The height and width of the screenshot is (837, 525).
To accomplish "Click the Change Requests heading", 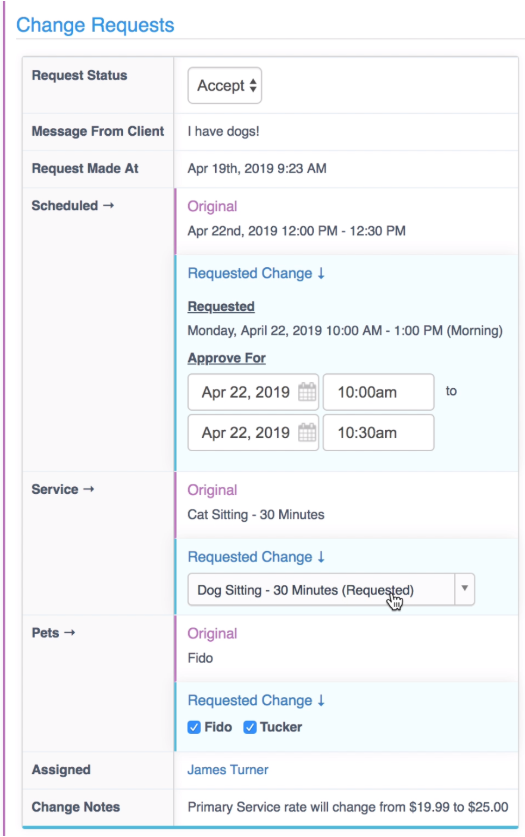I will (x=95, y=25).
